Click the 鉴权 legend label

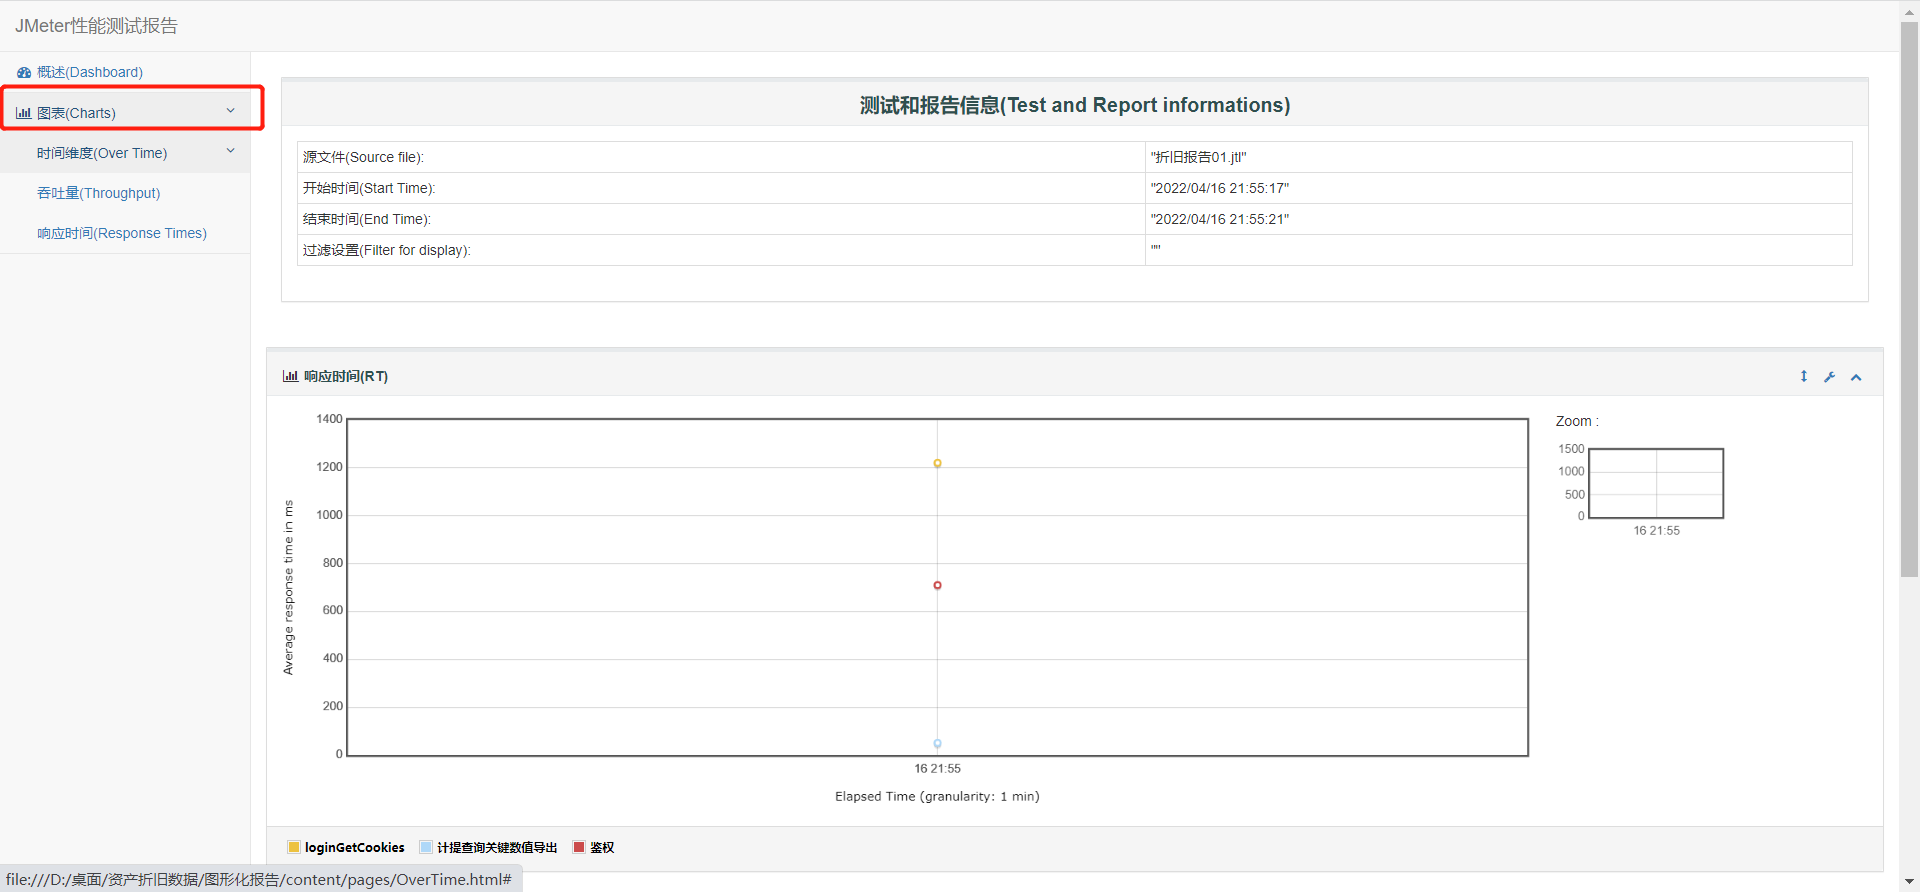click(x=602, y=847)
